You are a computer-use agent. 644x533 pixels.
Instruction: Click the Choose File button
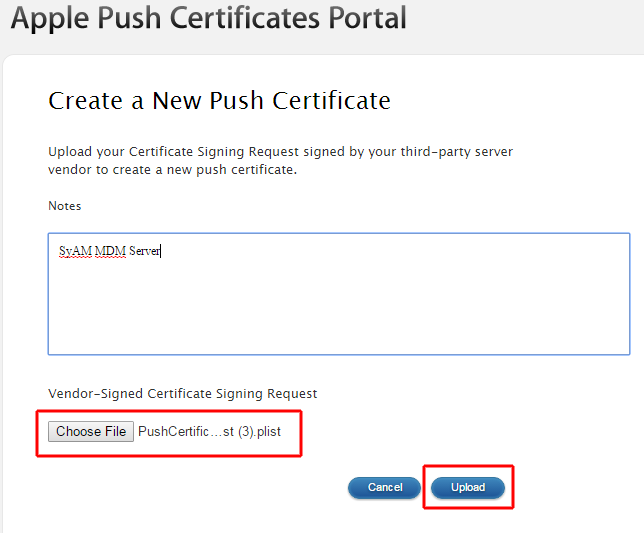click(91, 432)
